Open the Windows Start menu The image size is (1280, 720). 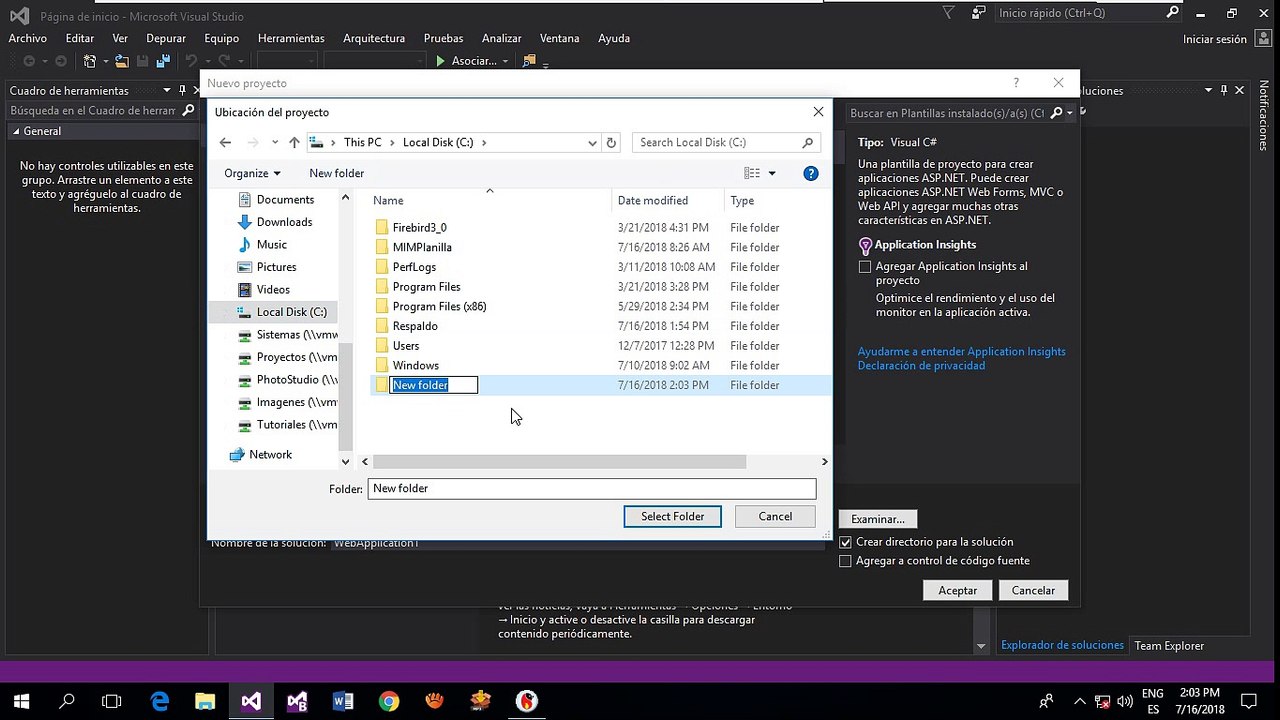click(x=21, y=701)
